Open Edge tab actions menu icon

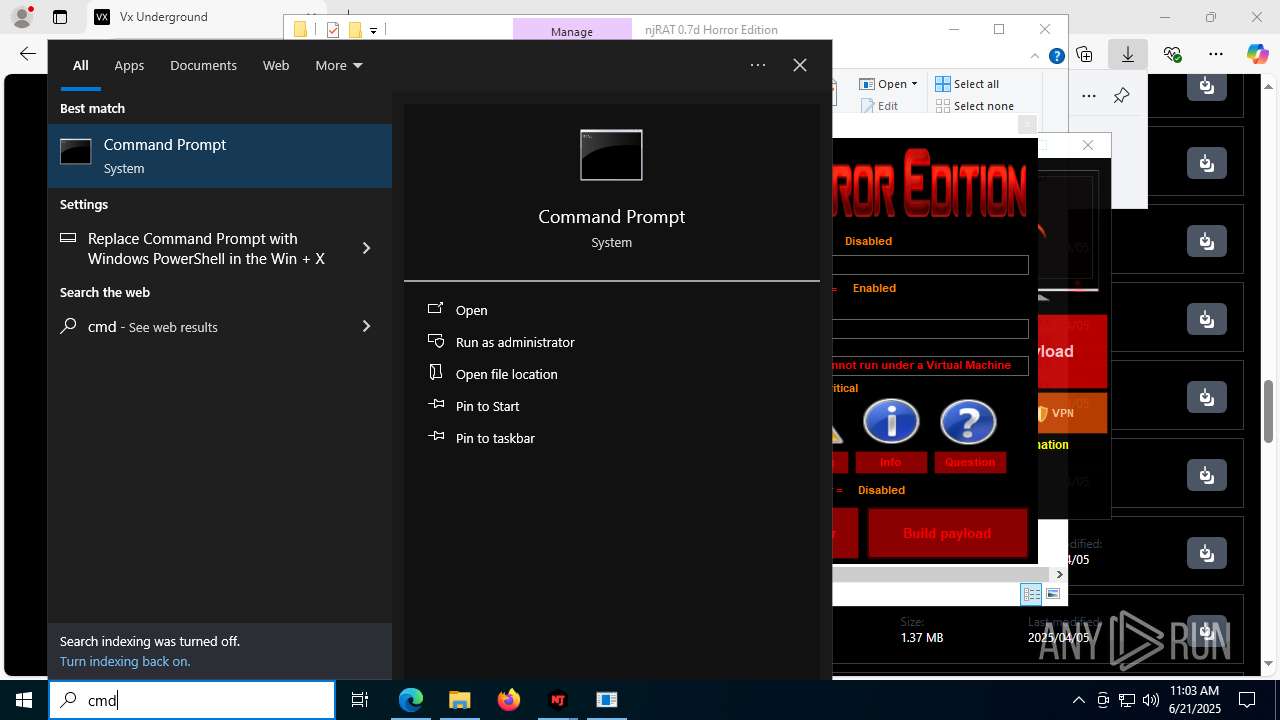coord(60,17)
